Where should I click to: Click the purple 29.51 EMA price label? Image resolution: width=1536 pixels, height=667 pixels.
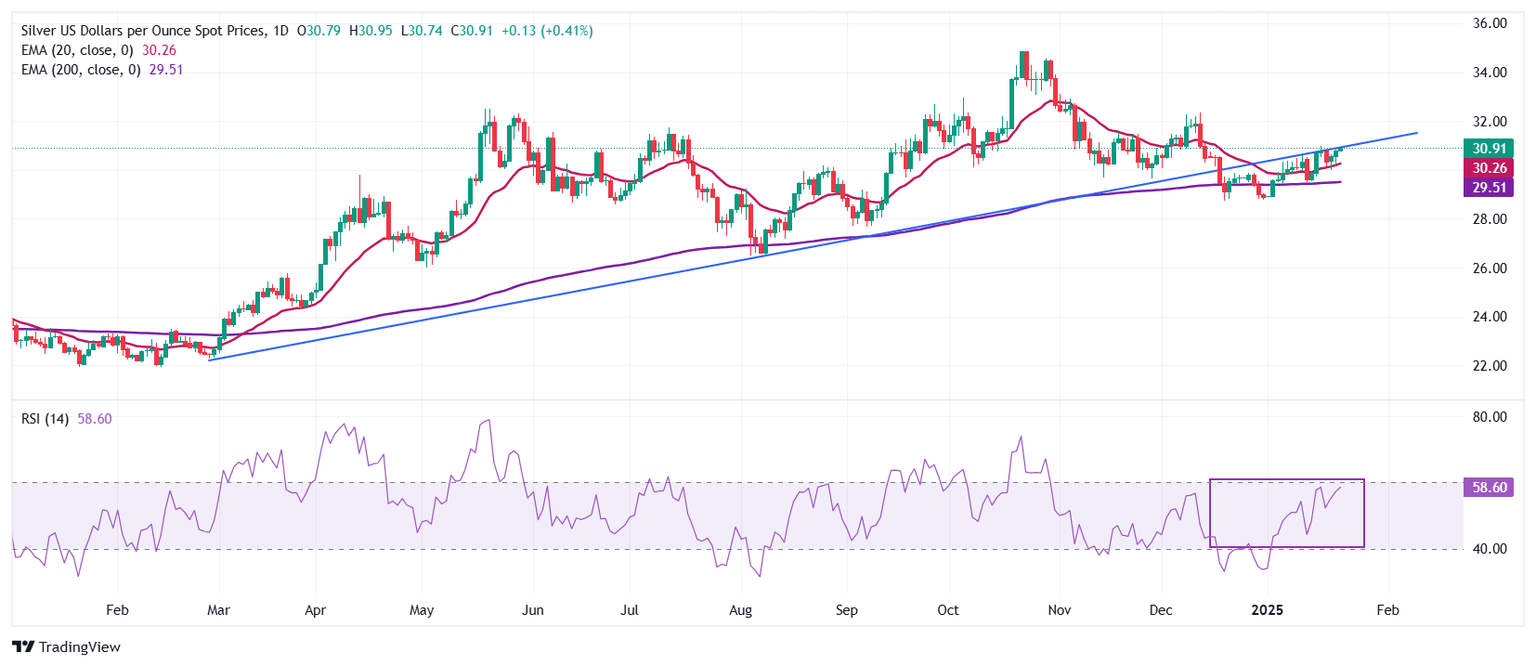pos(1483,187)
